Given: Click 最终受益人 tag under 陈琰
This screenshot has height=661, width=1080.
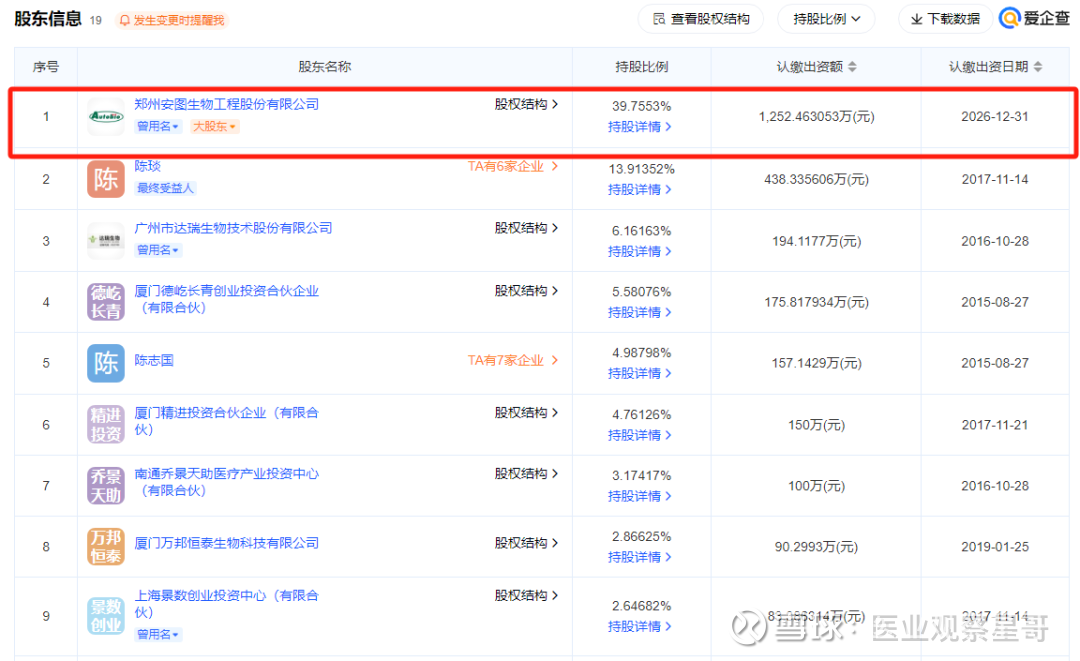Looking at the screenshot, I should (x=165, y=188).
